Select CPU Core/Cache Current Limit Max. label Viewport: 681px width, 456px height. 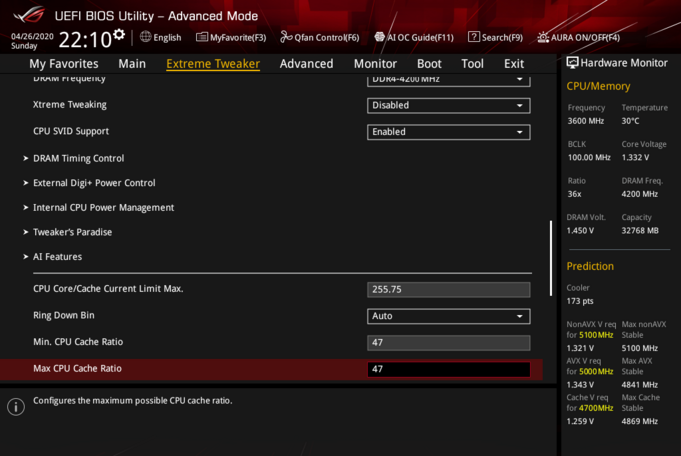pos(108,289)
